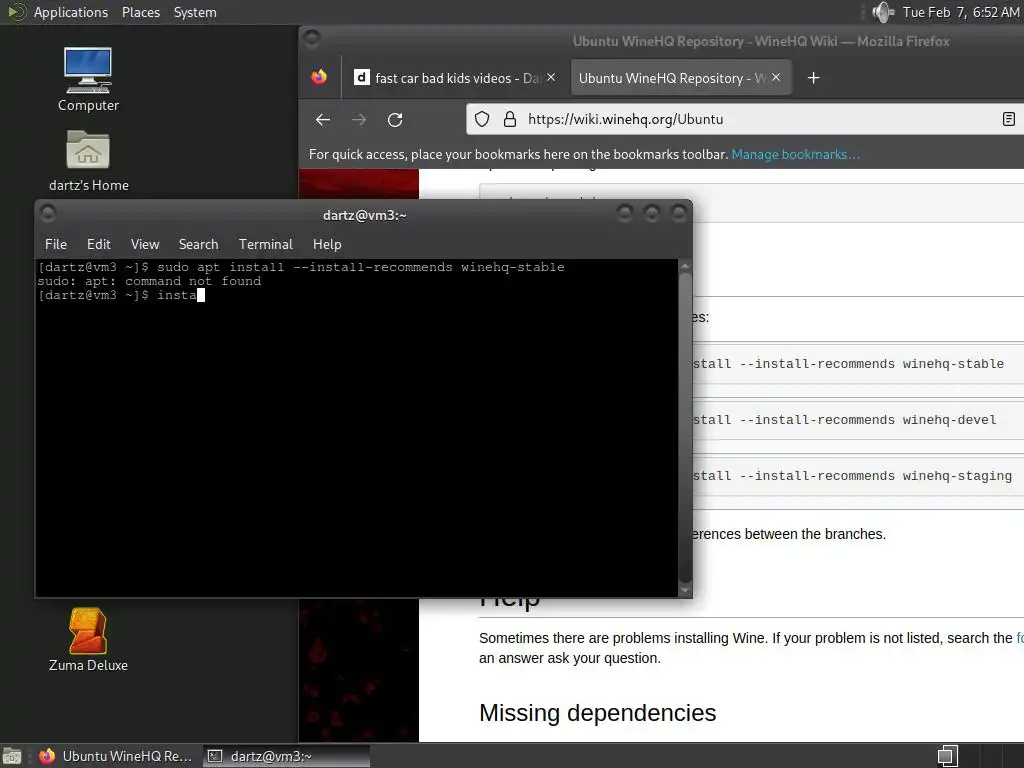
Task: Open the Places menu
Action: pyautogui.click(x=140, y=12)
